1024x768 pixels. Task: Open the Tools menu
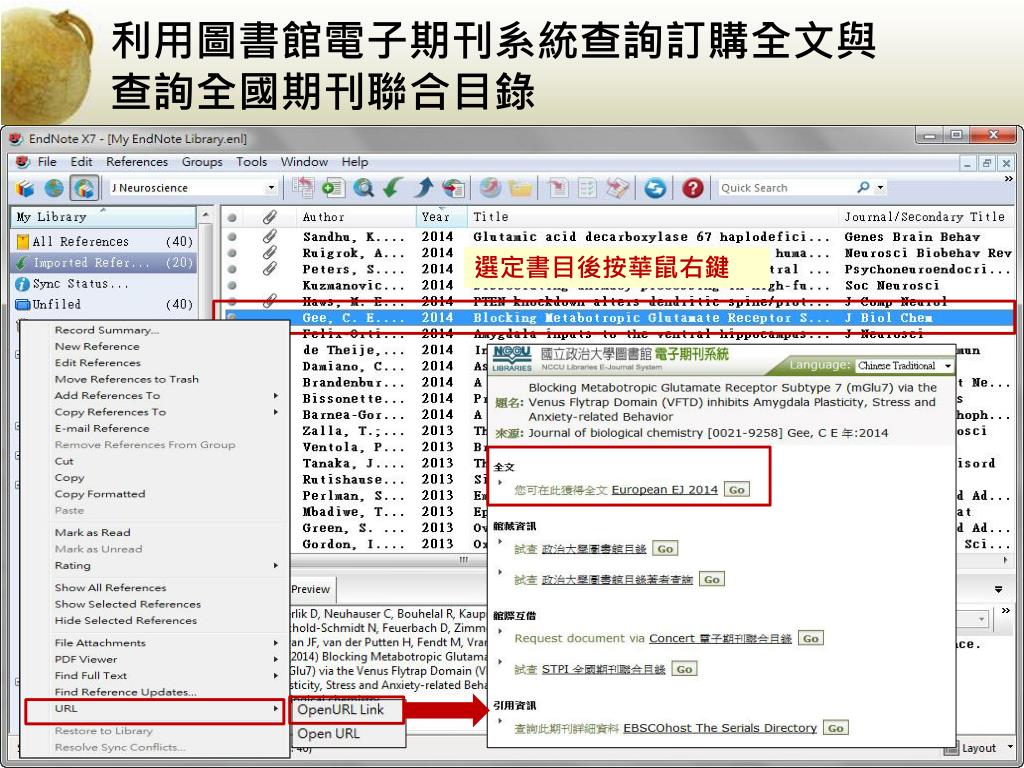click(x=251, y=162)
